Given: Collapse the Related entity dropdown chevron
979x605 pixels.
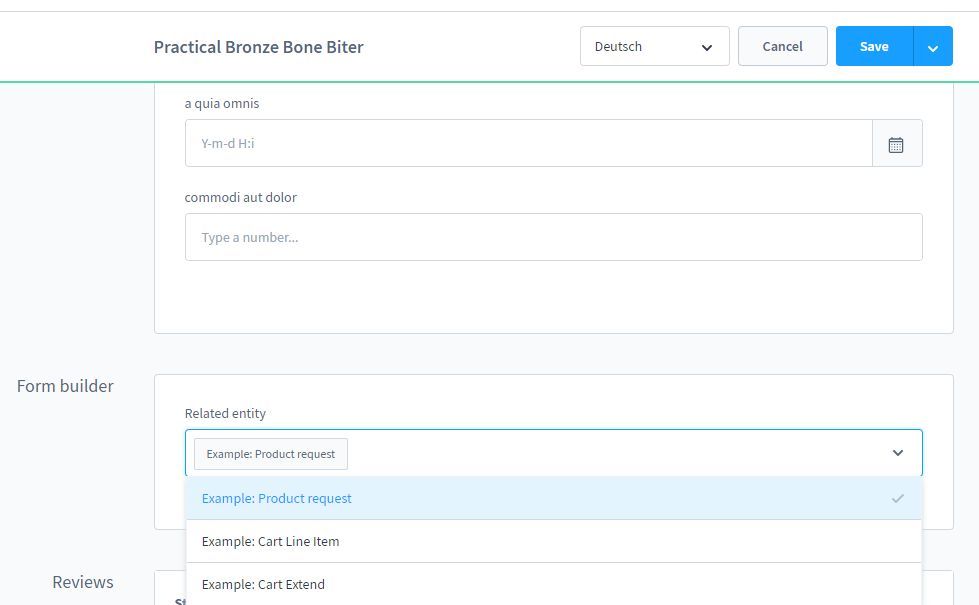Looking at the screenshot, I should 897,453.
